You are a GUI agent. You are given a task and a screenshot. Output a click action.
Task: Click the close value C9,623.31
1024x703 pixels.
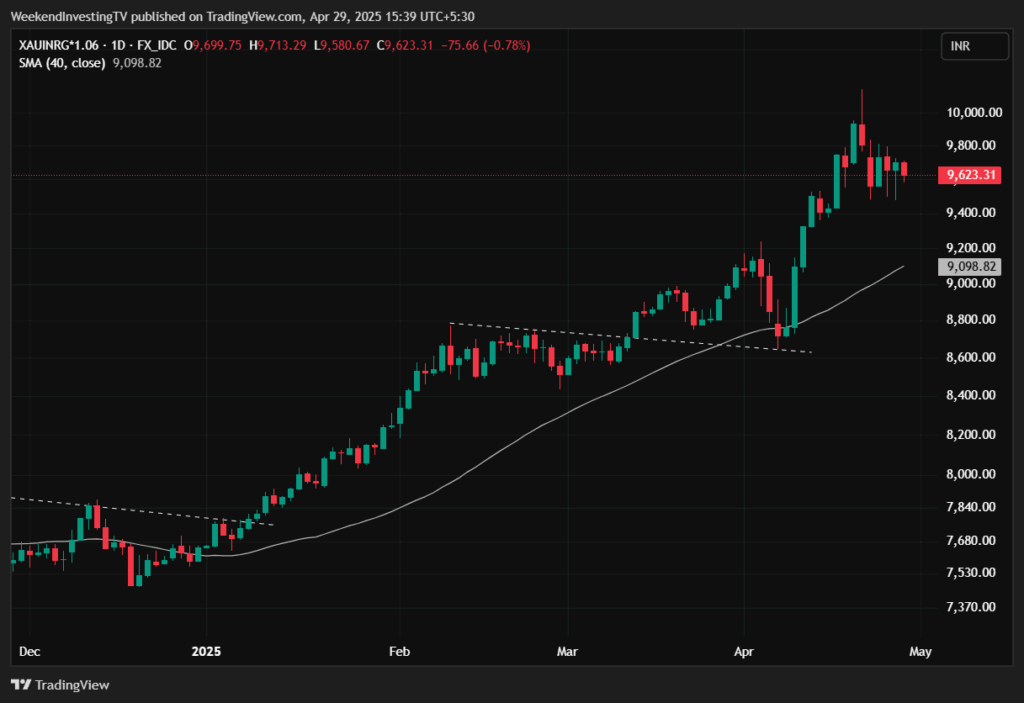click(405, 45)
